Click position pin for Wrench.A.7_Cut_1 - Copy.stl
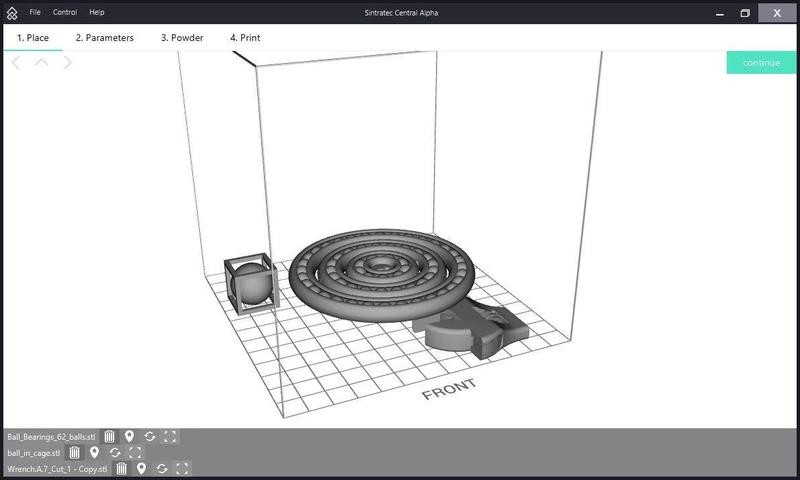The height and width of the screenshot is (480, 800). [142, 468]
